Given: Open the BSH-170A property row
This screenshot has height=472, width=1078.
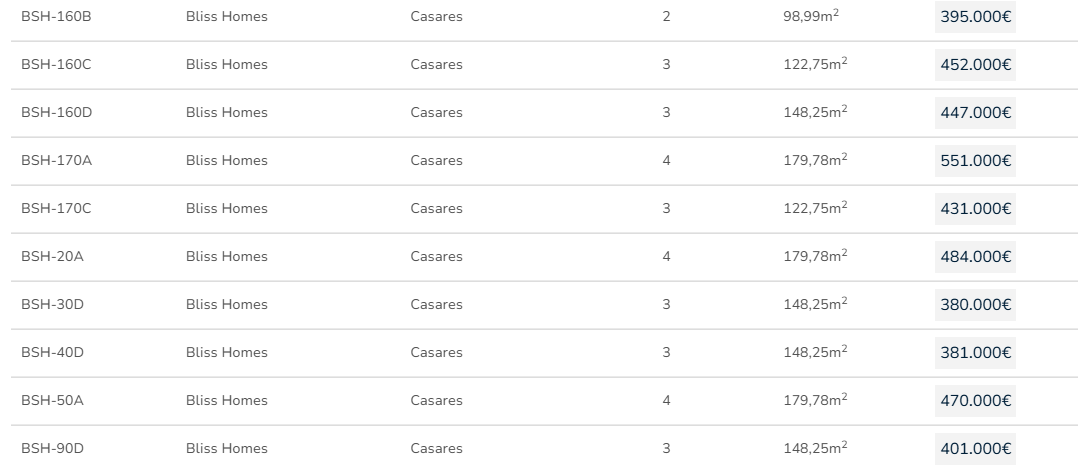Looking at the screenshot, I should (56, 161).
